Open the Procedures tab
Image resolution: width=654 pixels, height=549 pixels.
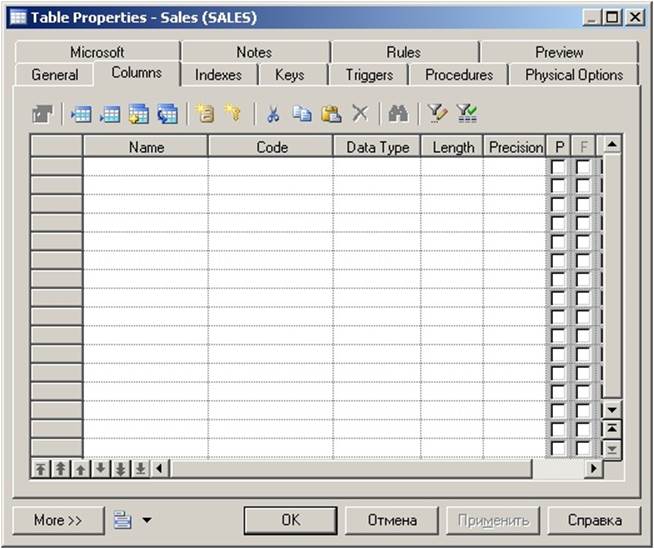pos(459,75)
